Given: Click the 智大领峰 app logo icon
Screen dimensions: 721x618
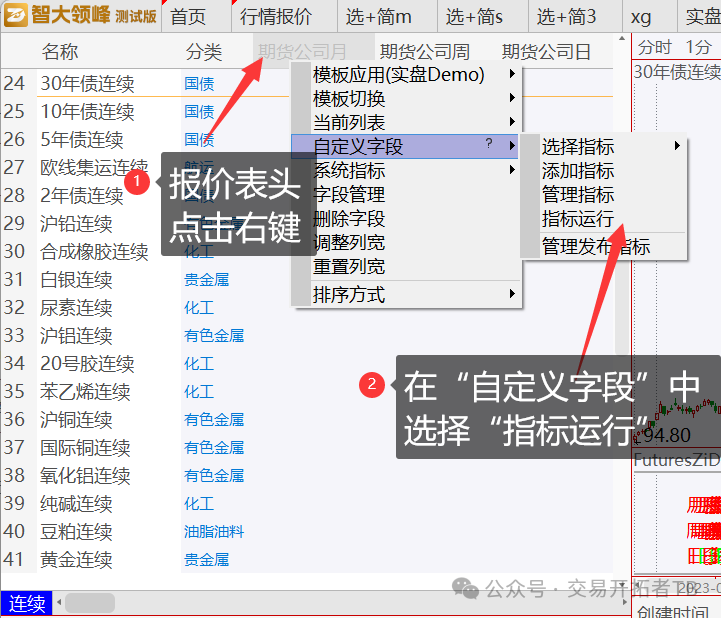Looking at the screenshot, I should tap(15, 15).
